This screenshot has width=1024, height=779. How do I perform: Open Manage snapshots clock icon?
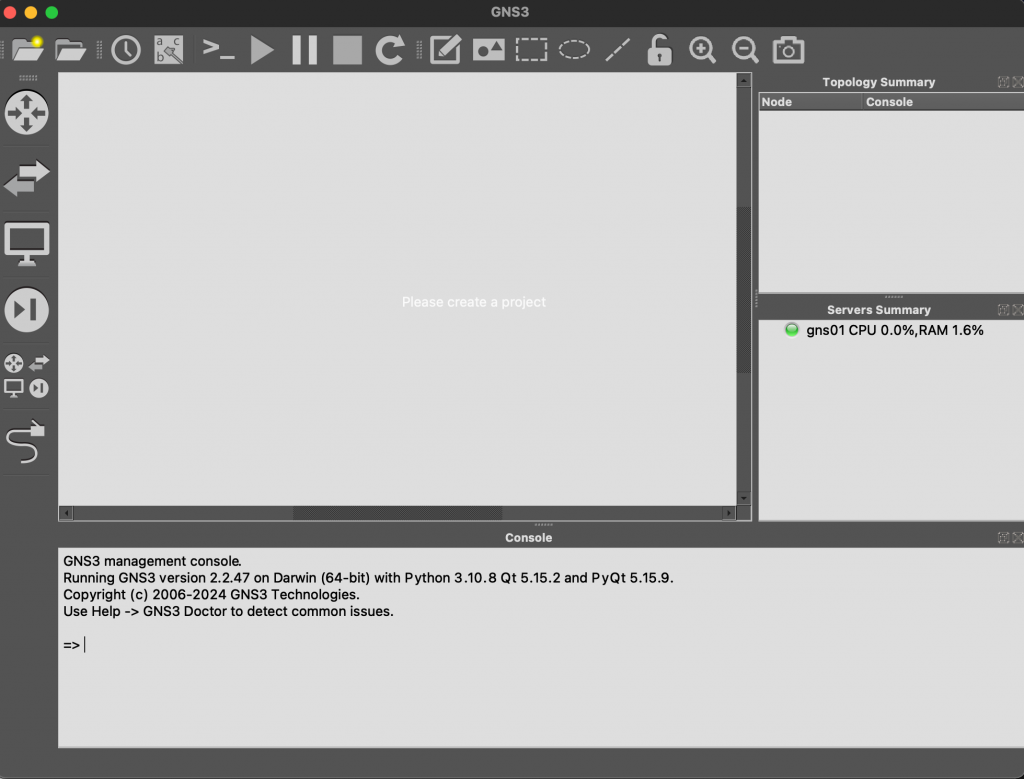(x=126, y=50)
